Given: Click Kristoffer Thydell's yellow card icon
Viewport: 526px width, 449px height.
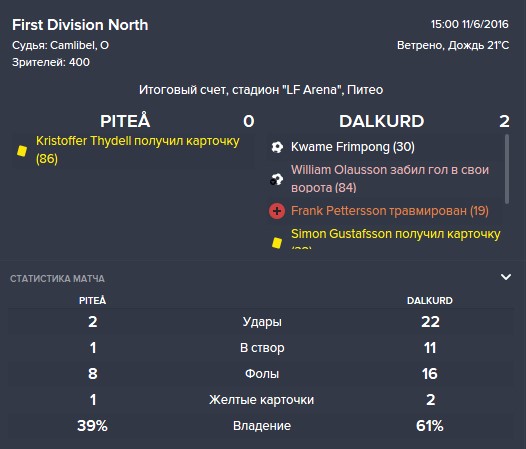Looking at the screenshot, I should tap(22, 151).
